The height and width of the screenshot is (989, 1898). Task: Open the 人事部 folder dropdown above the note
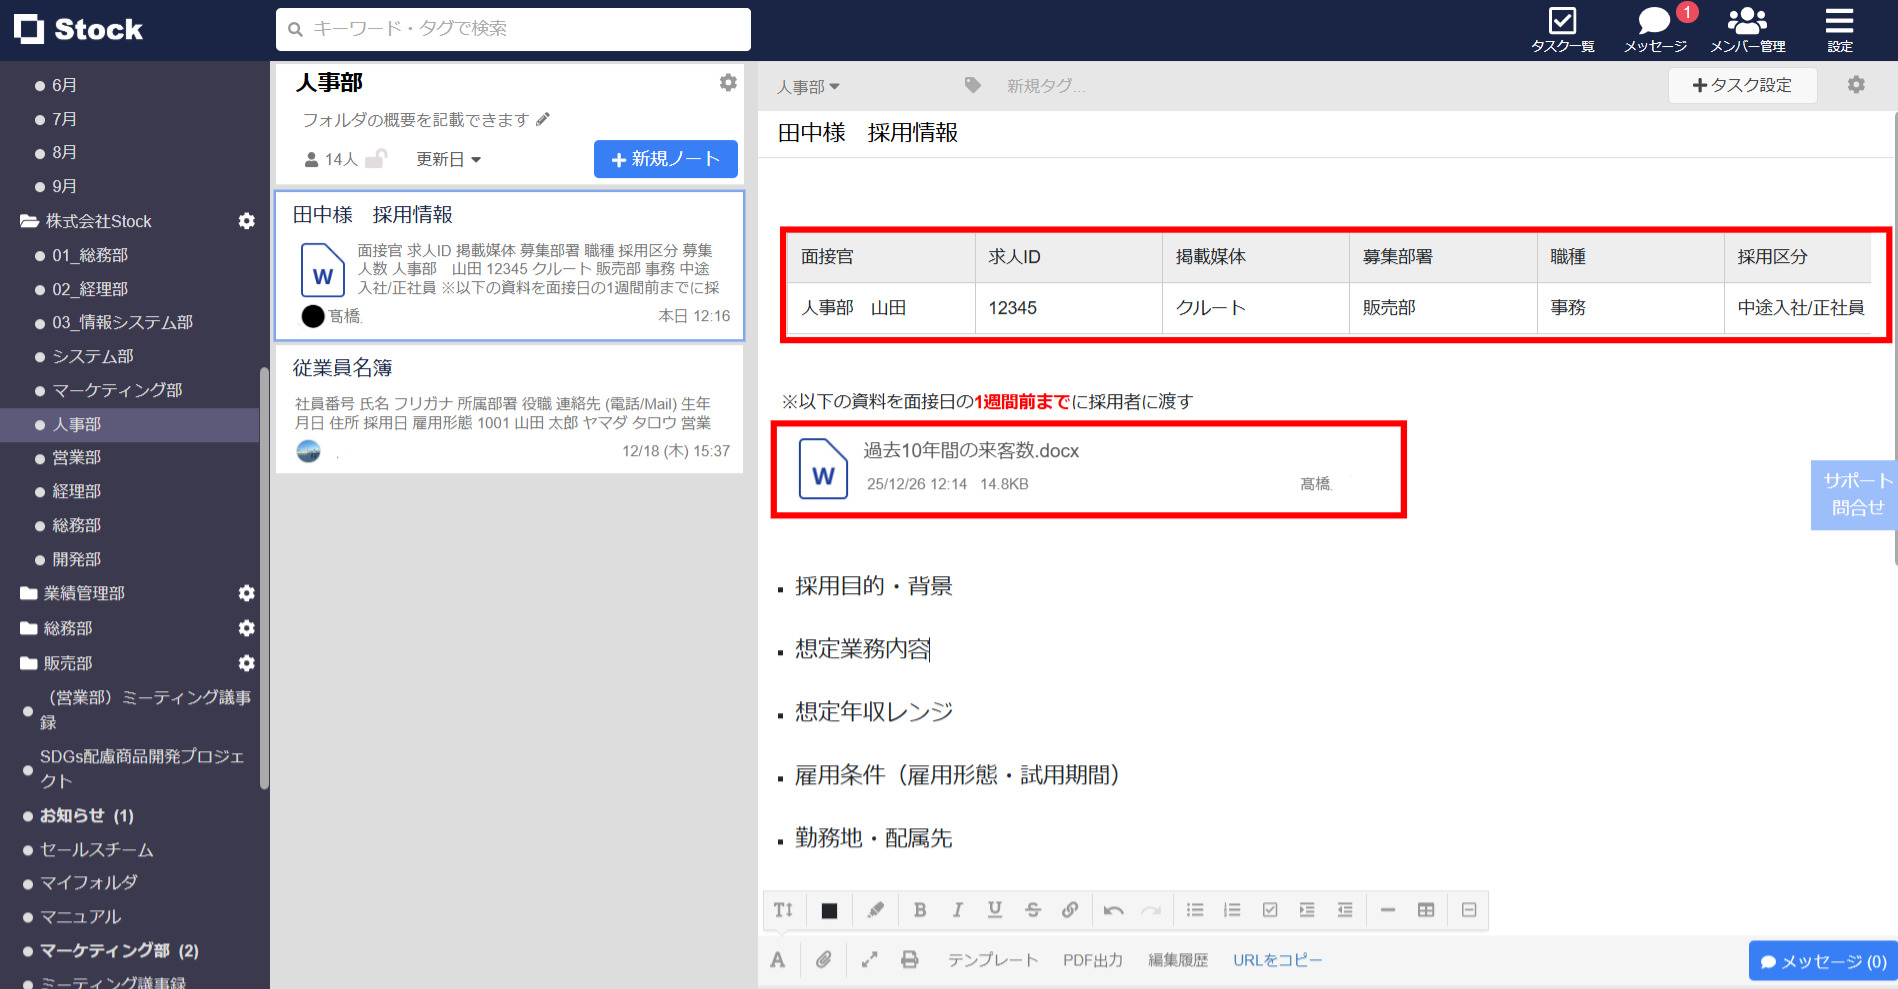pos(808,86)
